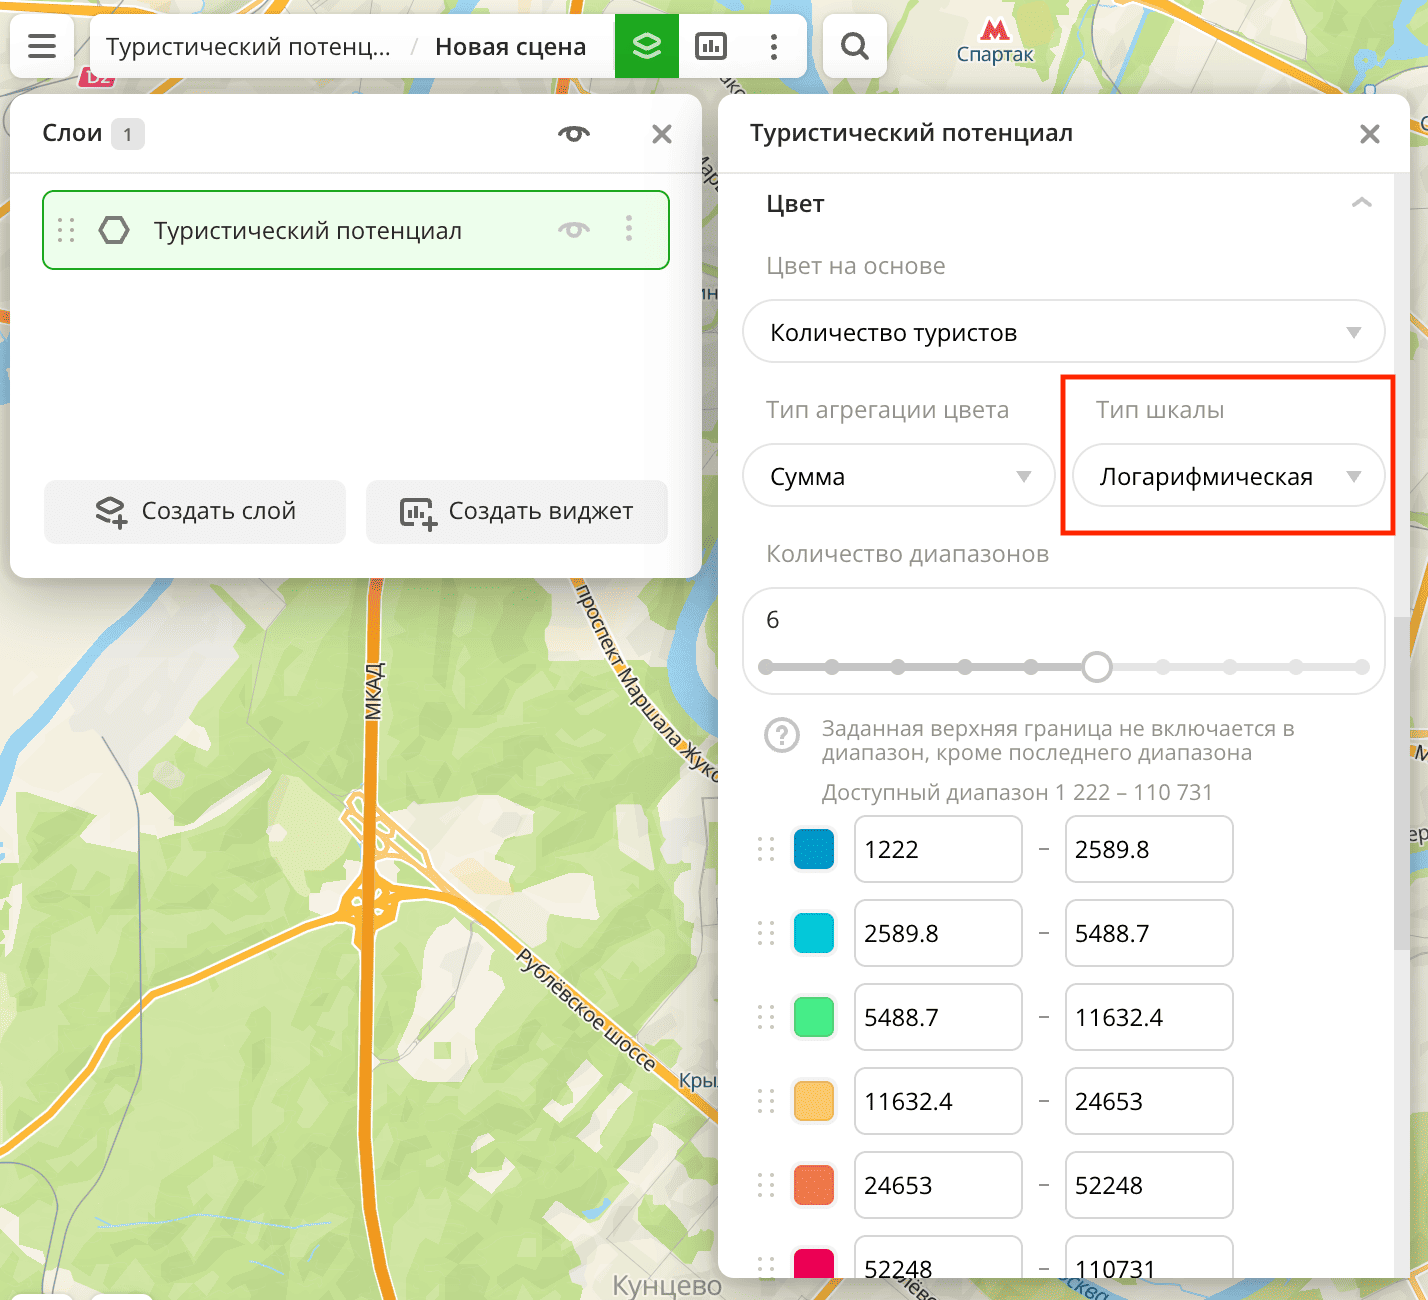
Task: Click the Новая сцена breadcrumb
Action: click(x=510, y=47)
